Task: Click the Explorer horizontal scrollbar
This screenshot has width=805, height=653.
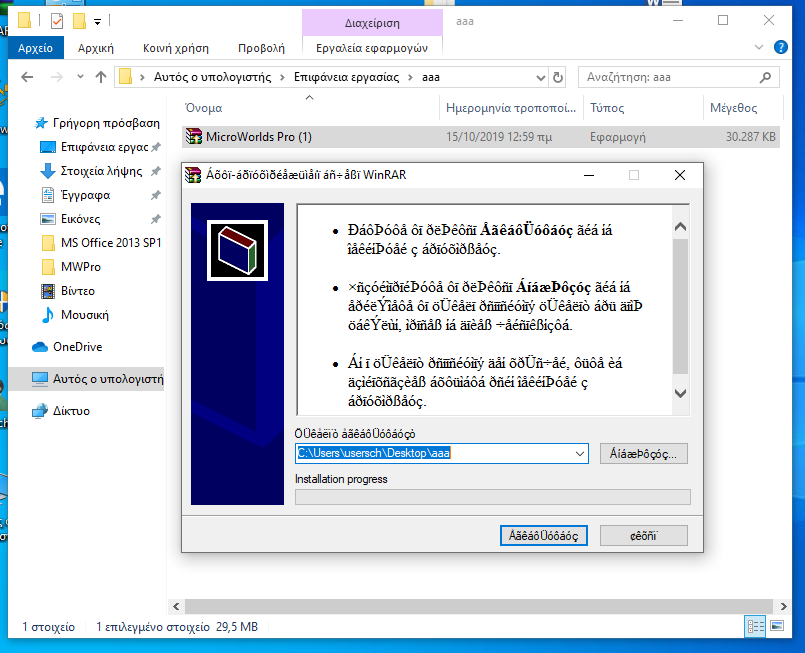Action: point(478,606)
